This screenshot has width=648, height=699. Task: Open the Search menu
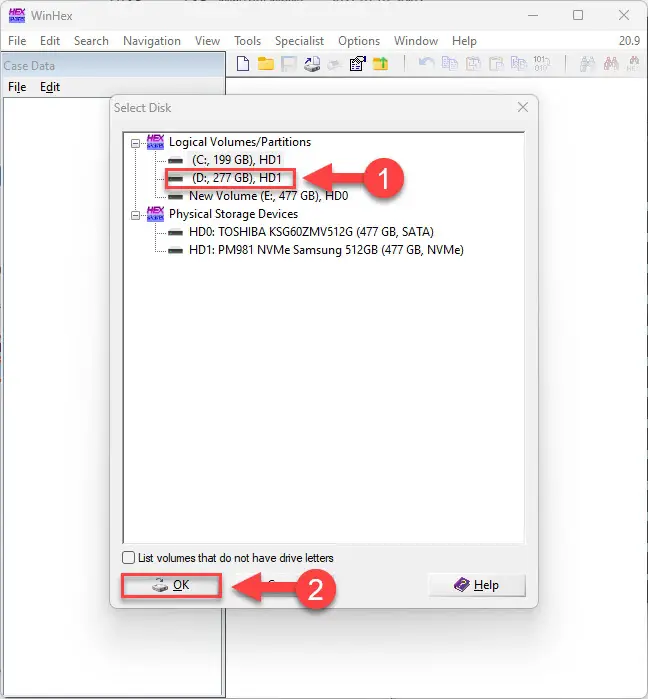click(91, 41)
